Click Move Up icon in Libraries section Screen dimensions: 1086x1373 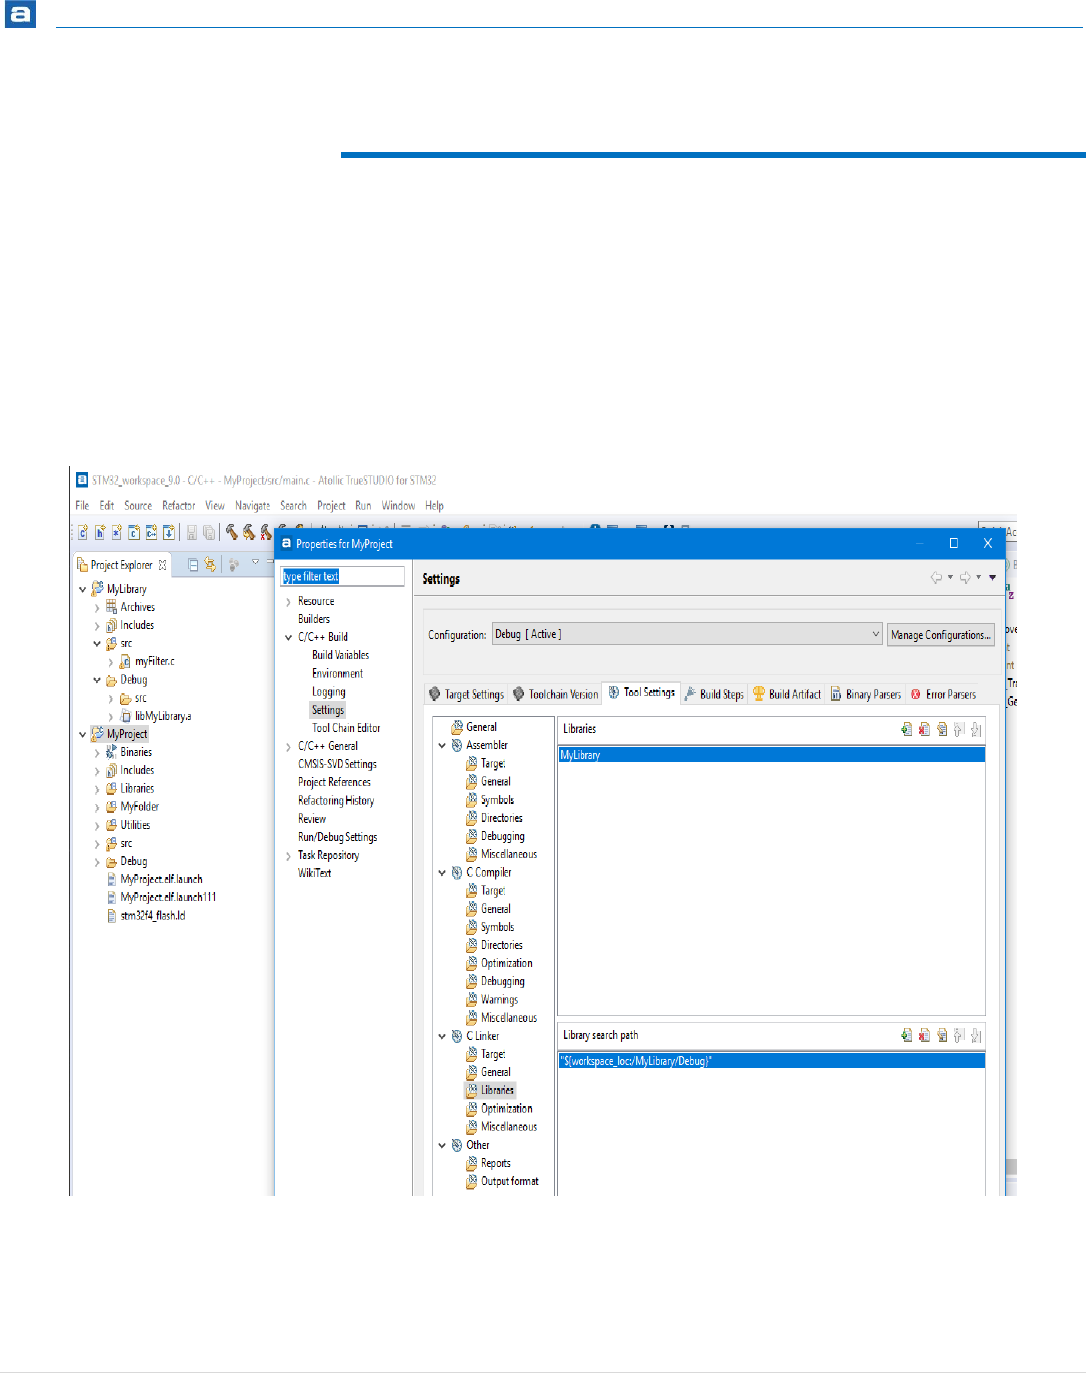tap(959, 729)
